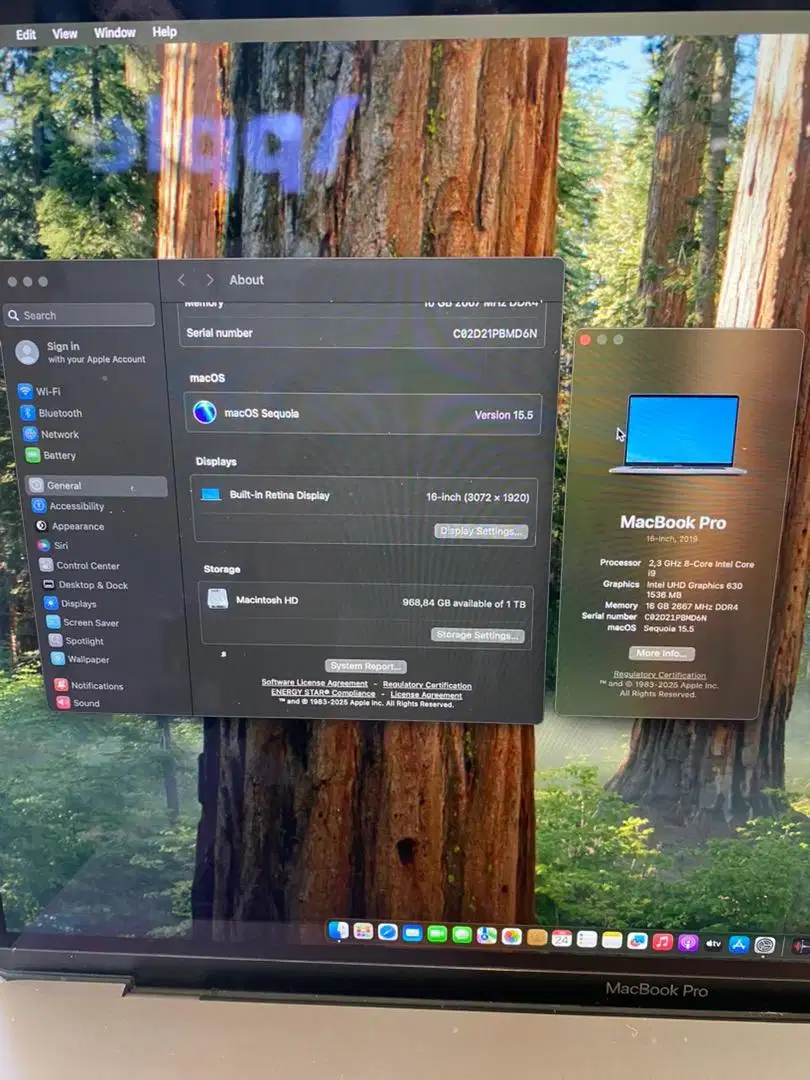Open Launchpad from the Dock
Viewport: 810px width, 1080px height.
[x=363, y=932]
